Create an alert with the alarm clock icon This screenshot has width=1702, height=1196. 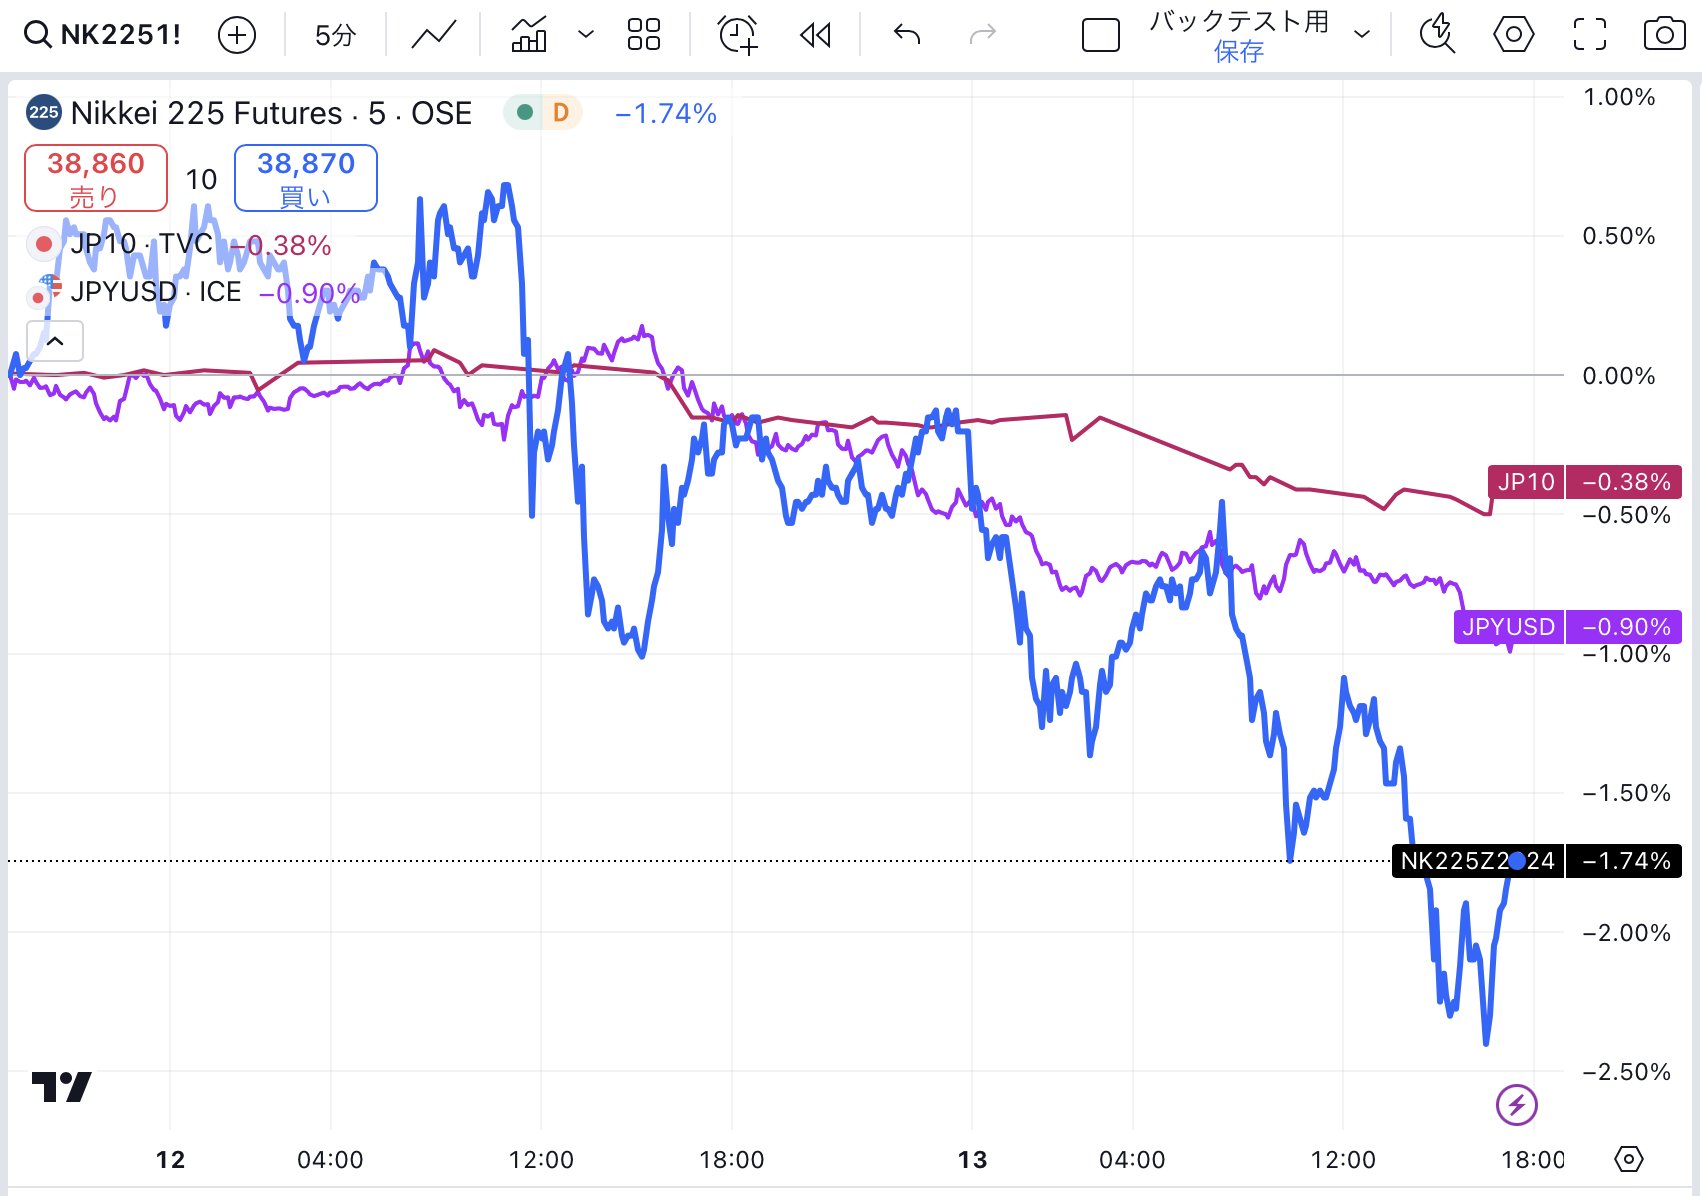pyautogui.click(x=738, y=35)
